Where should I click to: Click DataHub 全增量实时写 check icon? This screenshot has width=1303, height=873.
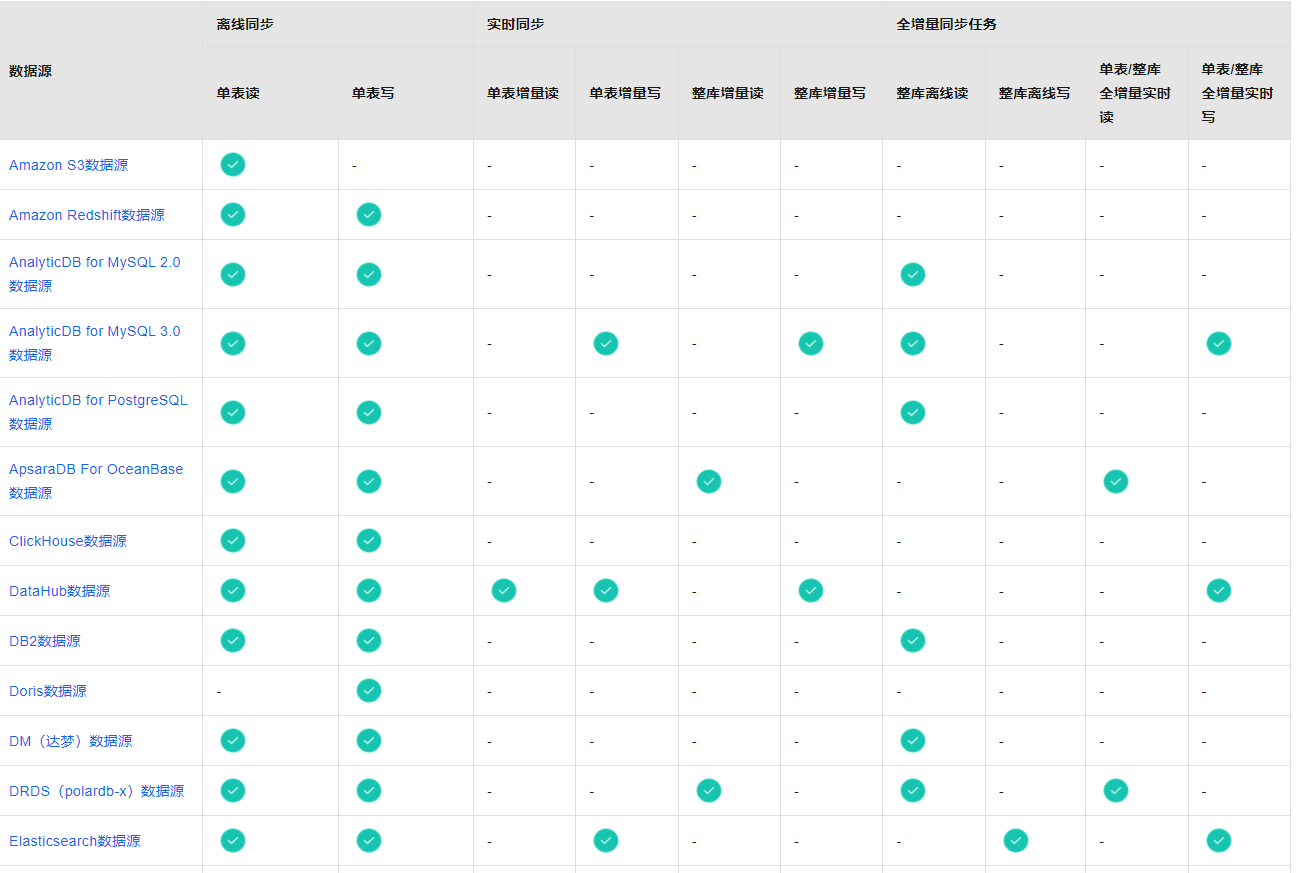click(x=1219, y=591)
